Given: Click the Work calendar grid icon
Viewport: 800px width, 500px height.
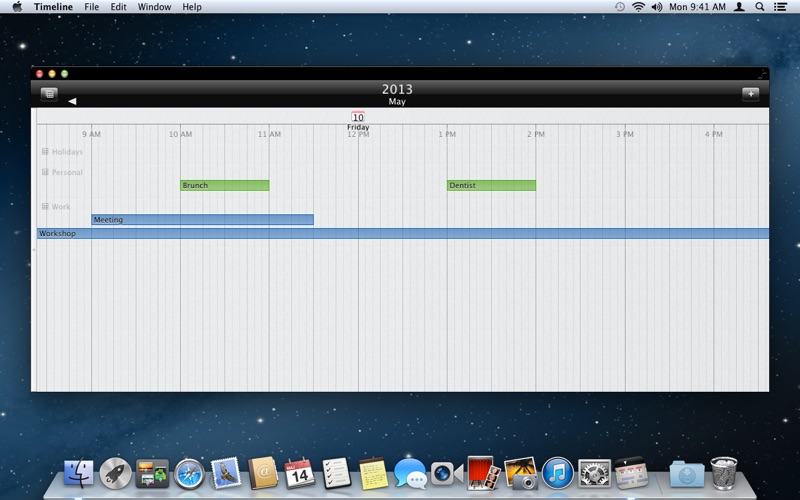Looking at the screenshot, I should (45, 206).
